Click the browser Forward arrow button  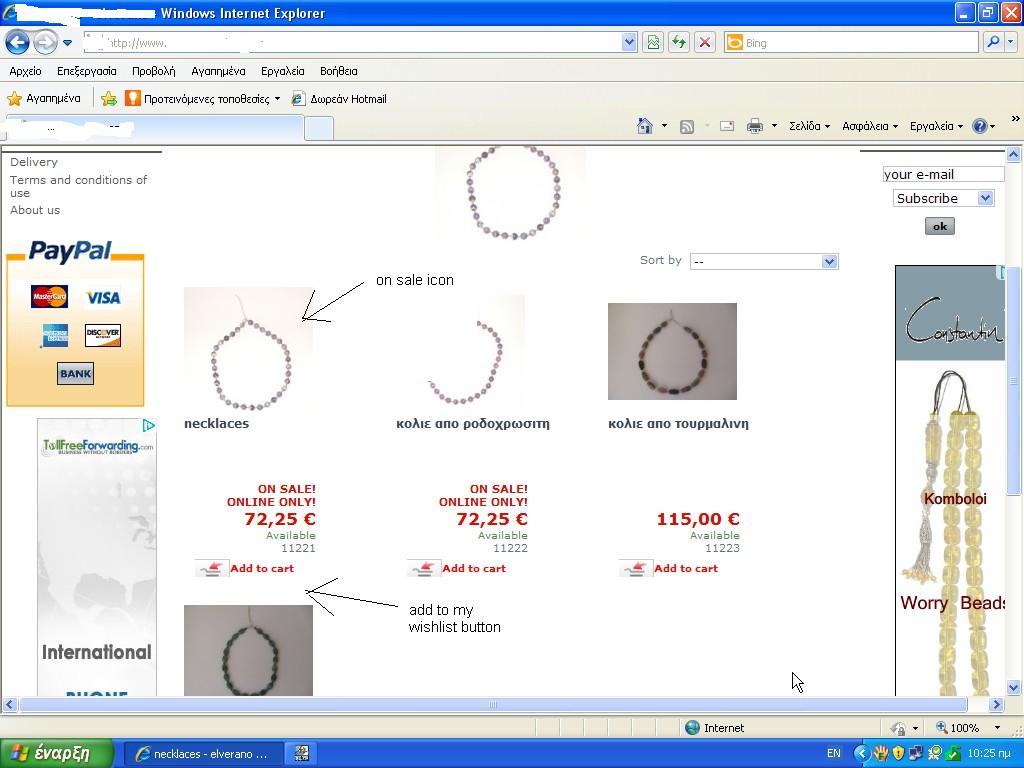45,43
